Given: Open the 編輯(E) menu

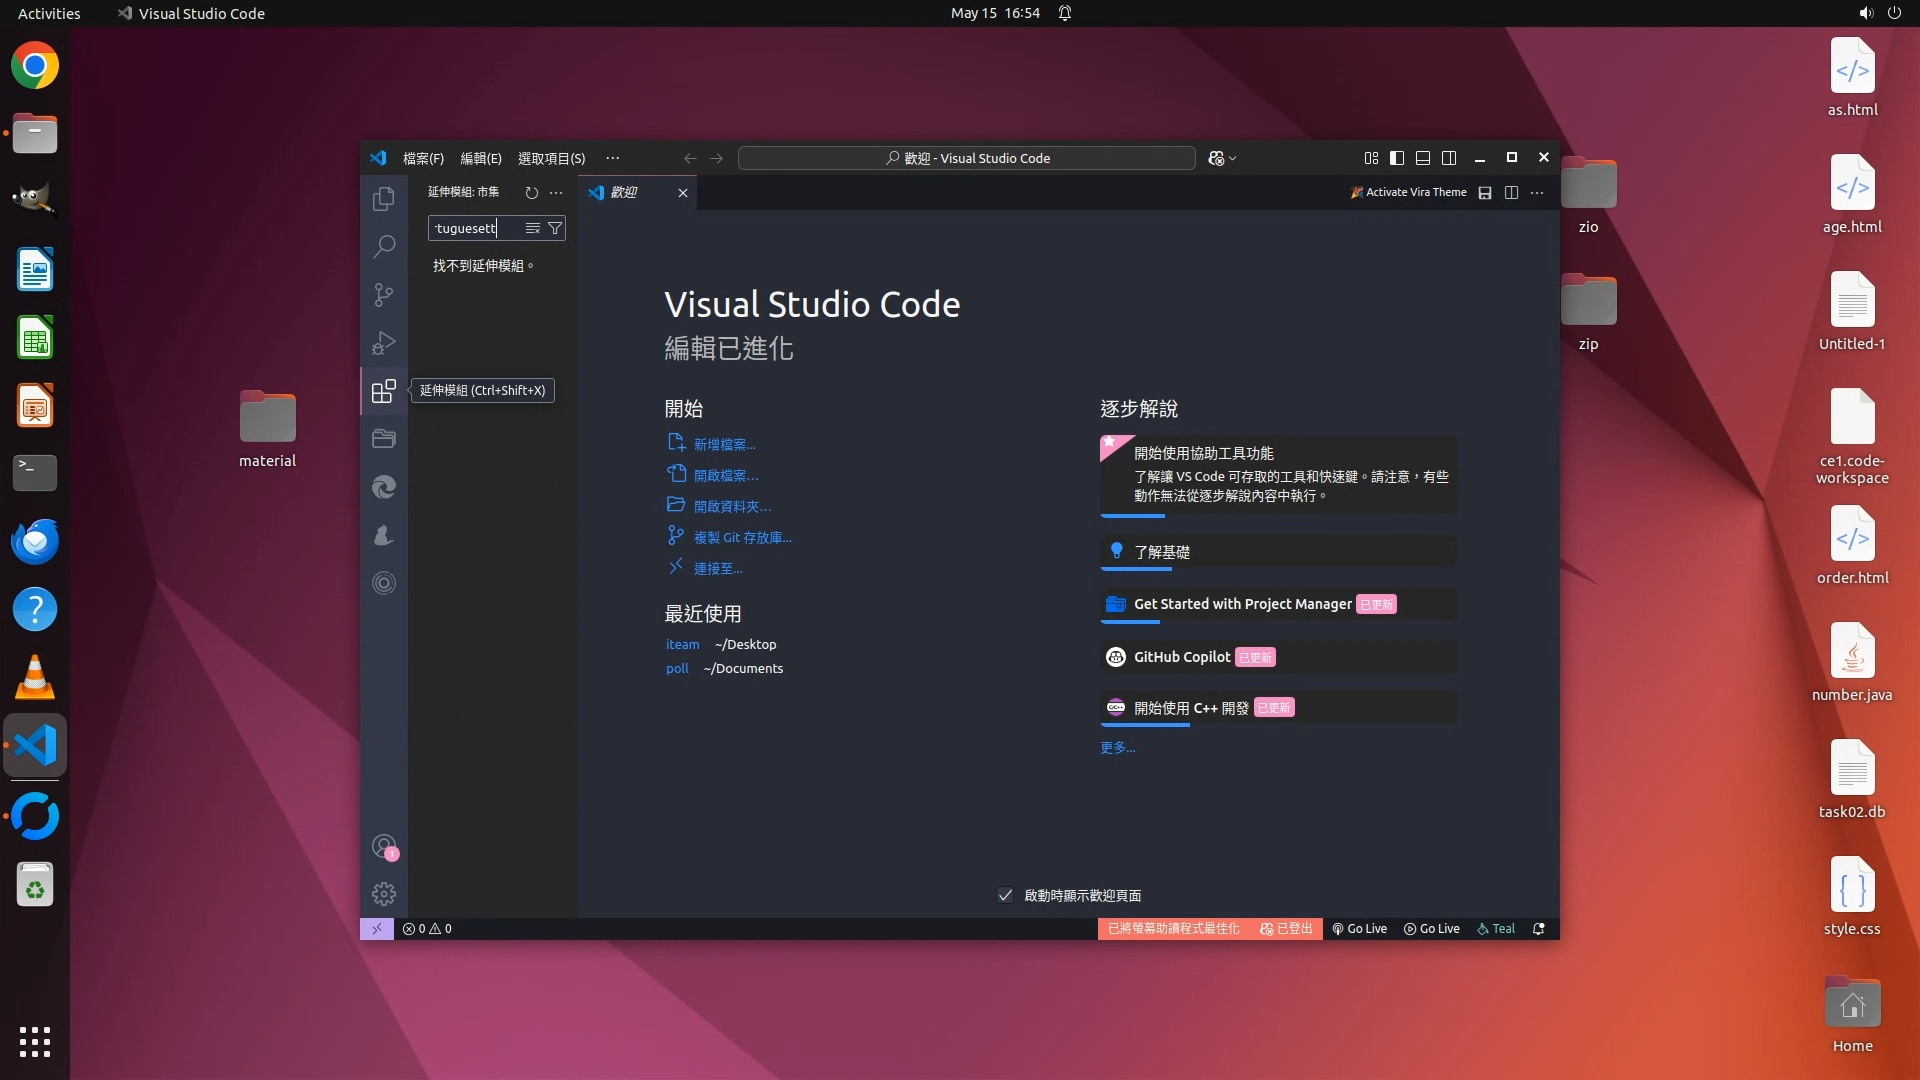Looking at the screenshot, I should [x=480, y=158].
